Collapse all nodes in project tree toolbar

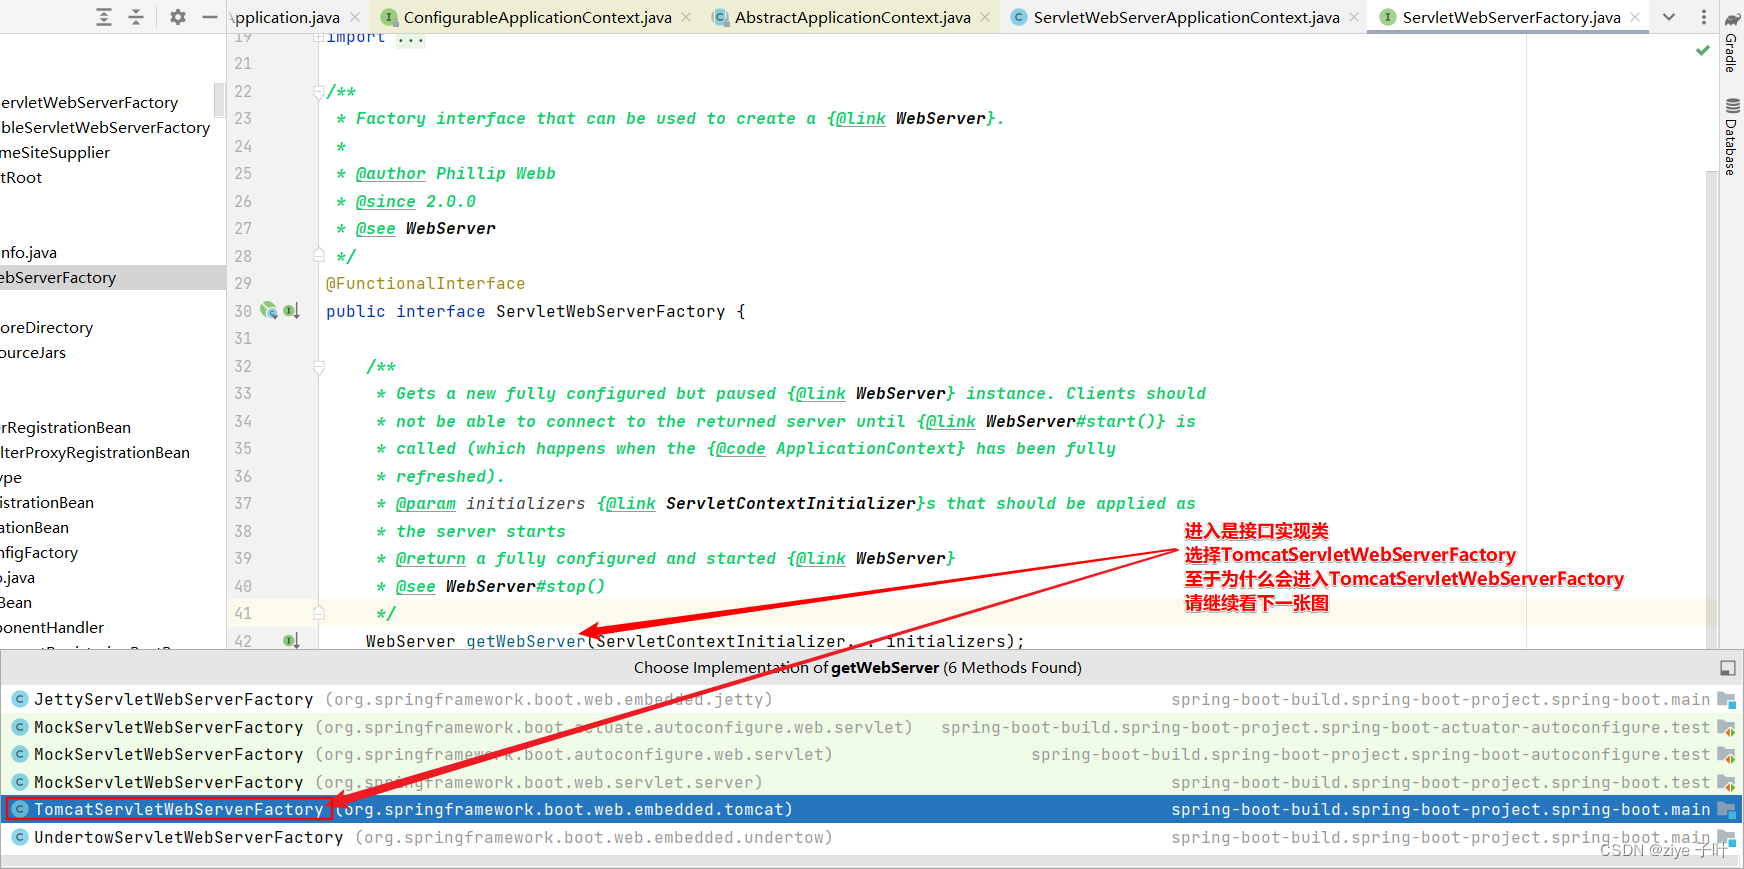pos(137,17)
